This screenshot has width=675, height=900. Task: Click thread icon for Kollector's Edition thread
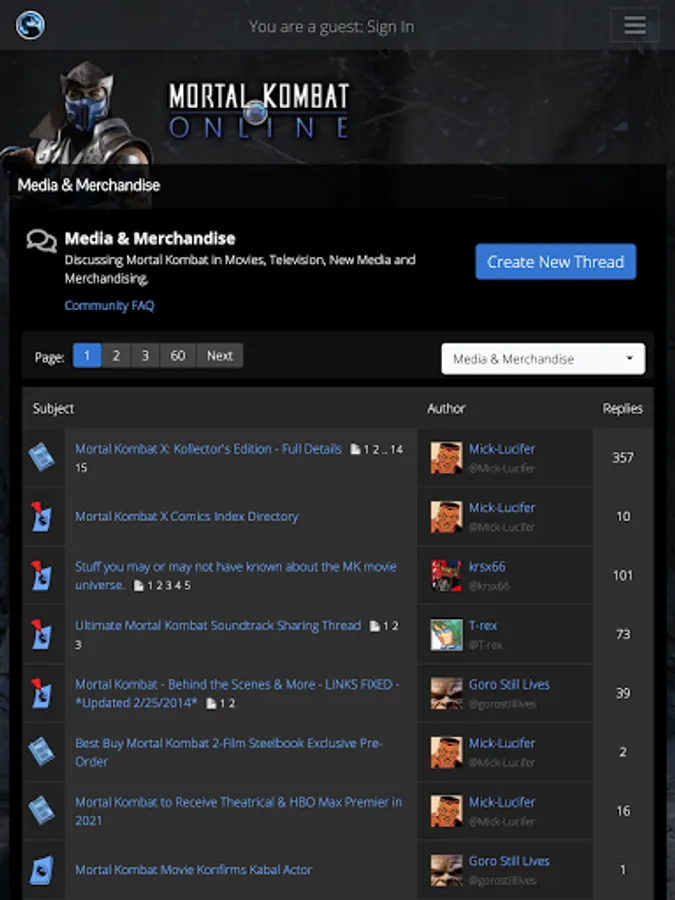point(41,457)
